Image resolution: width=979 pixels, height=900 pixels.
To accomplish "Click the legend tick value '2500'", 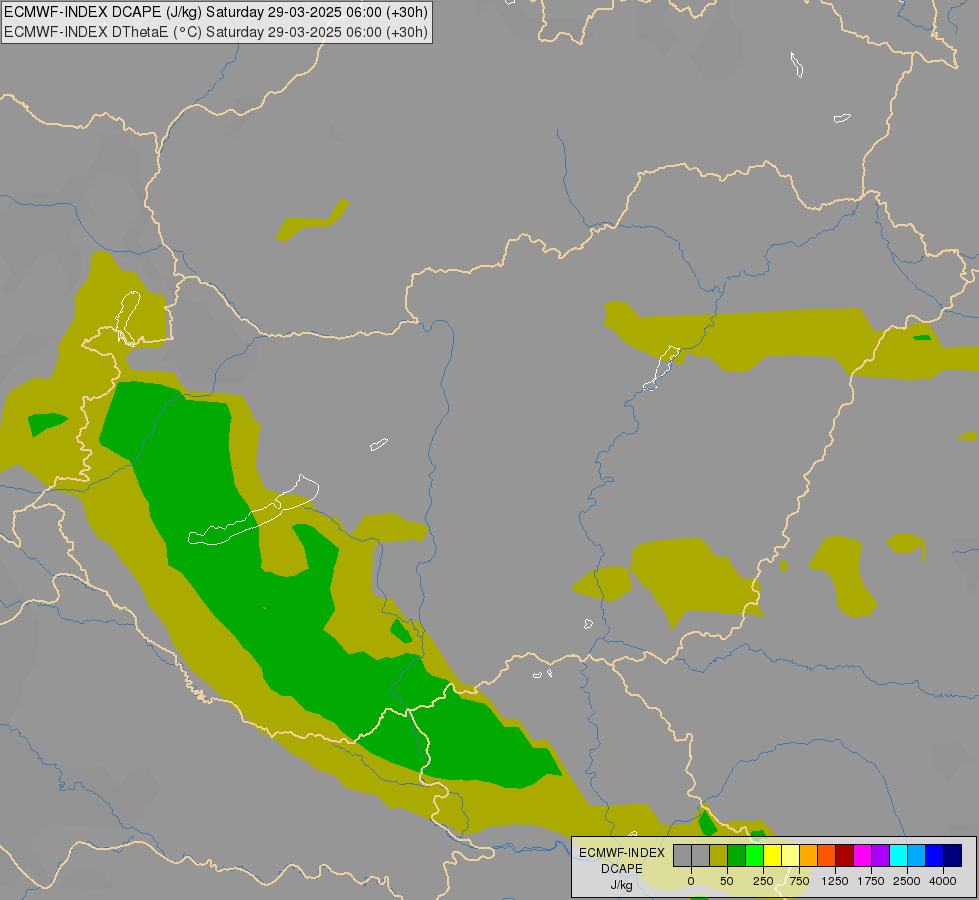I will 907,881.
